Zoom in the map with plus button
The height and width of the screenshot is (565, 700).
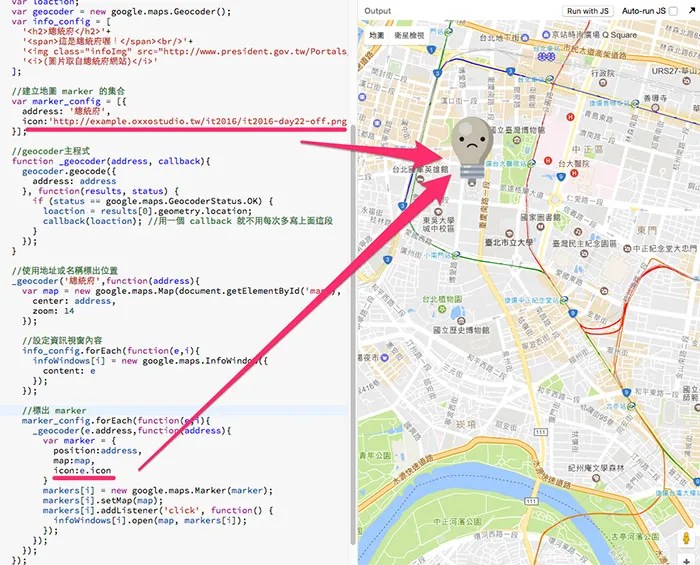pyautogui.click(x=686, y=561)
